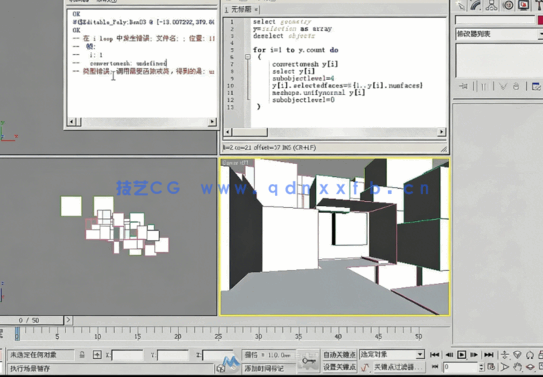Click script editor scroll-right arrow

[x=441, y=132]
